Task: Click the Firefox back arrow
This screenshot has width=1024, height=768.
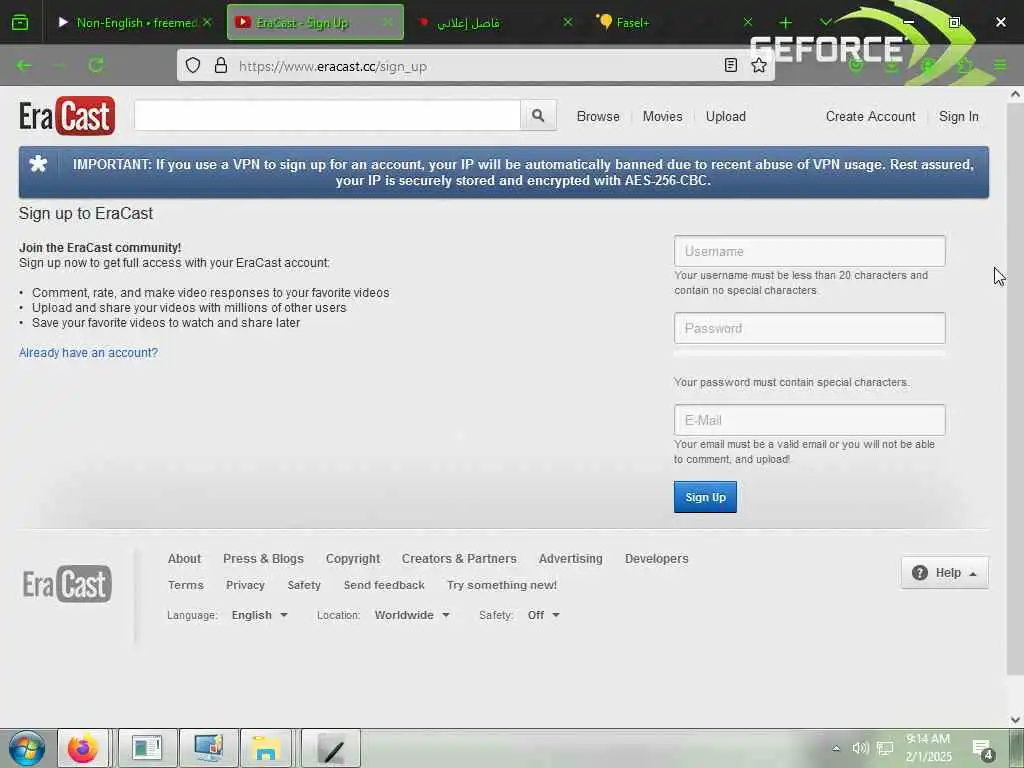Action: (x=24, y=65)
